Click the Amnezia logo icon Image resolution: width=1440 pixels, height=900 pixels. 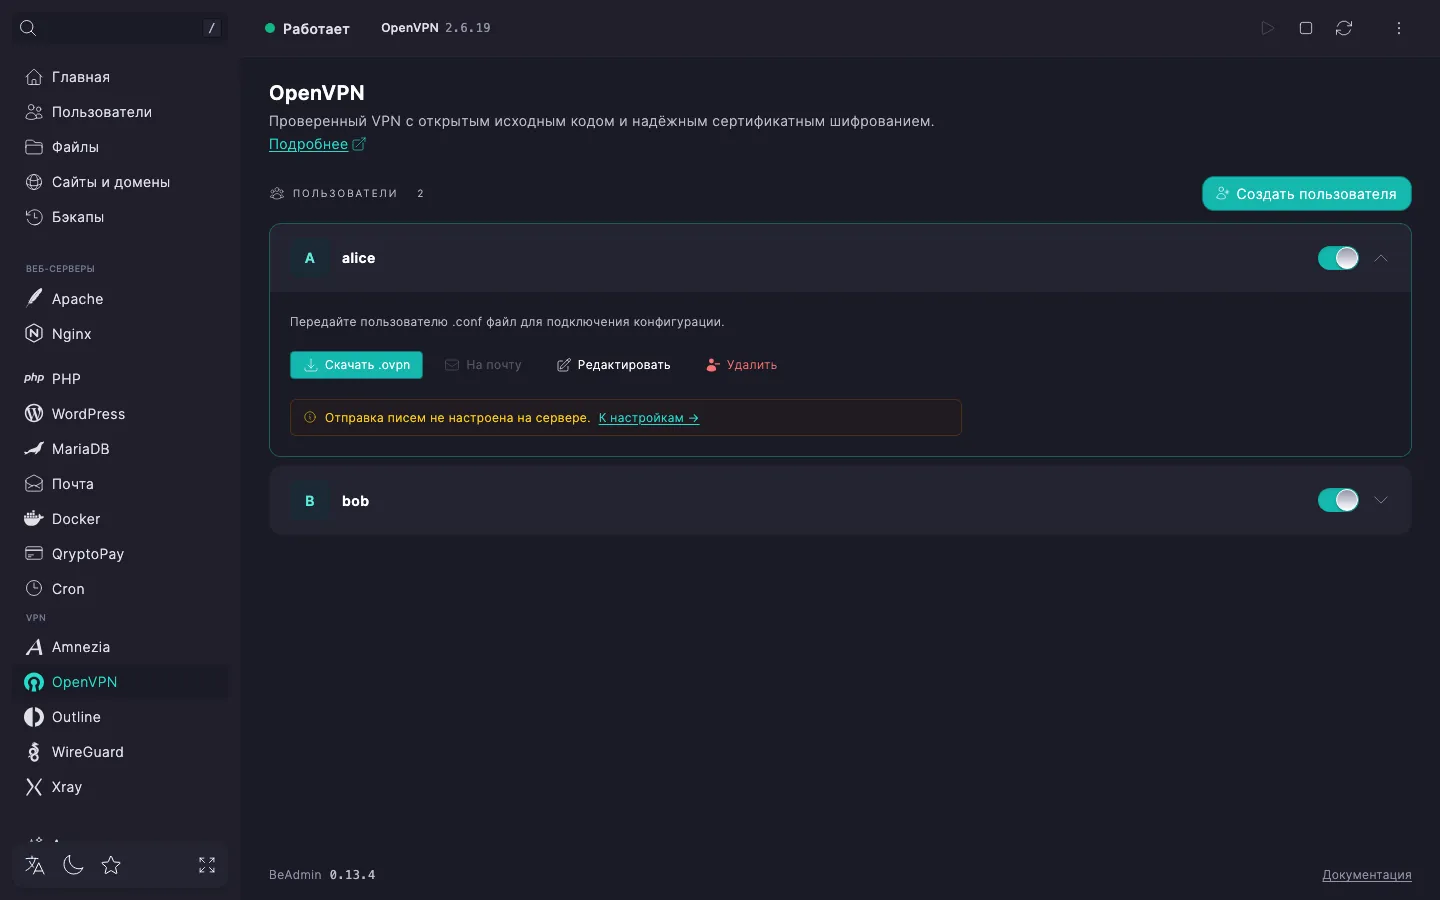(x=34, y=647)
